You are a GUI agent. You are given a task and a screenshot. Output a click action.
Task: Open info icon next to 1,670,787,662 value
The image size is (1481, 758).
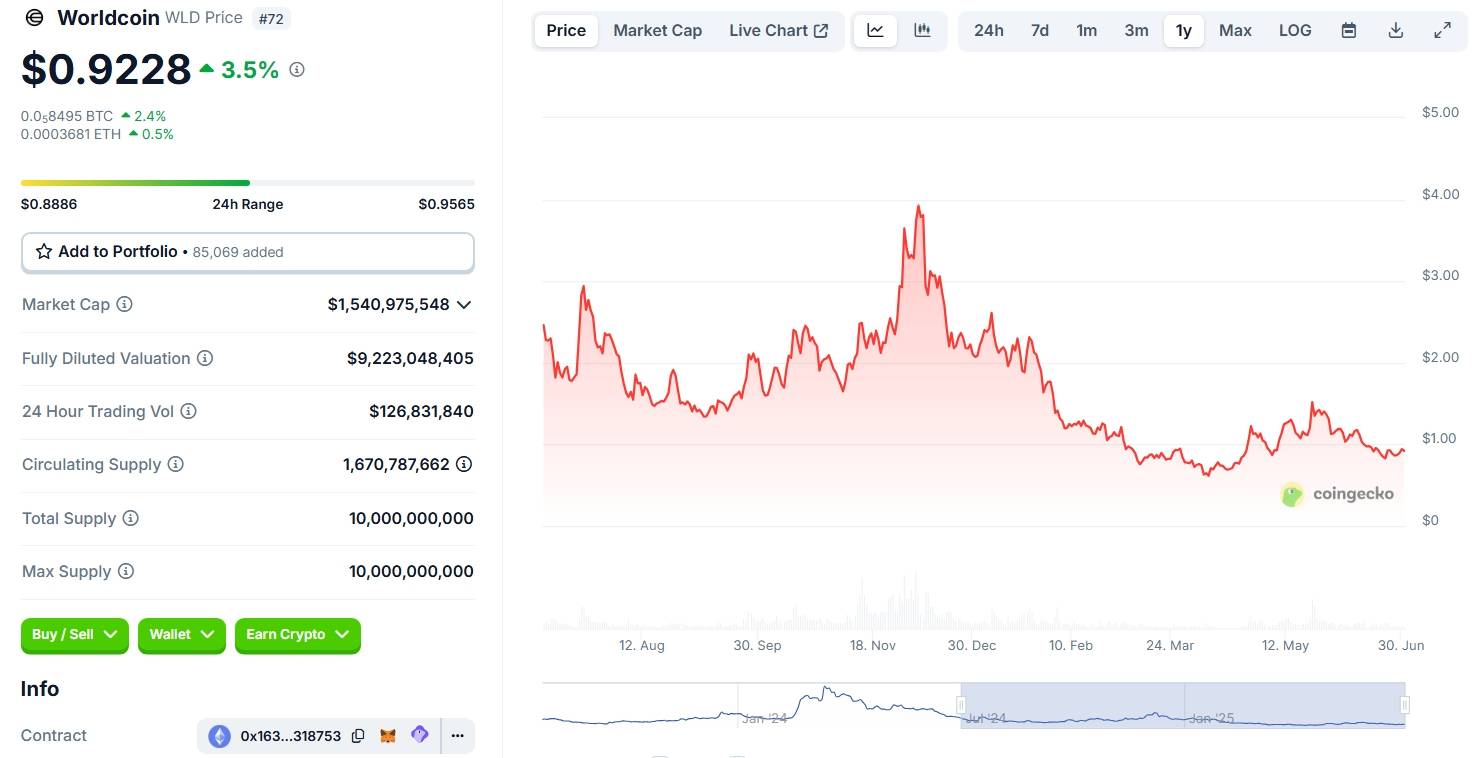[x=464, y=464]
